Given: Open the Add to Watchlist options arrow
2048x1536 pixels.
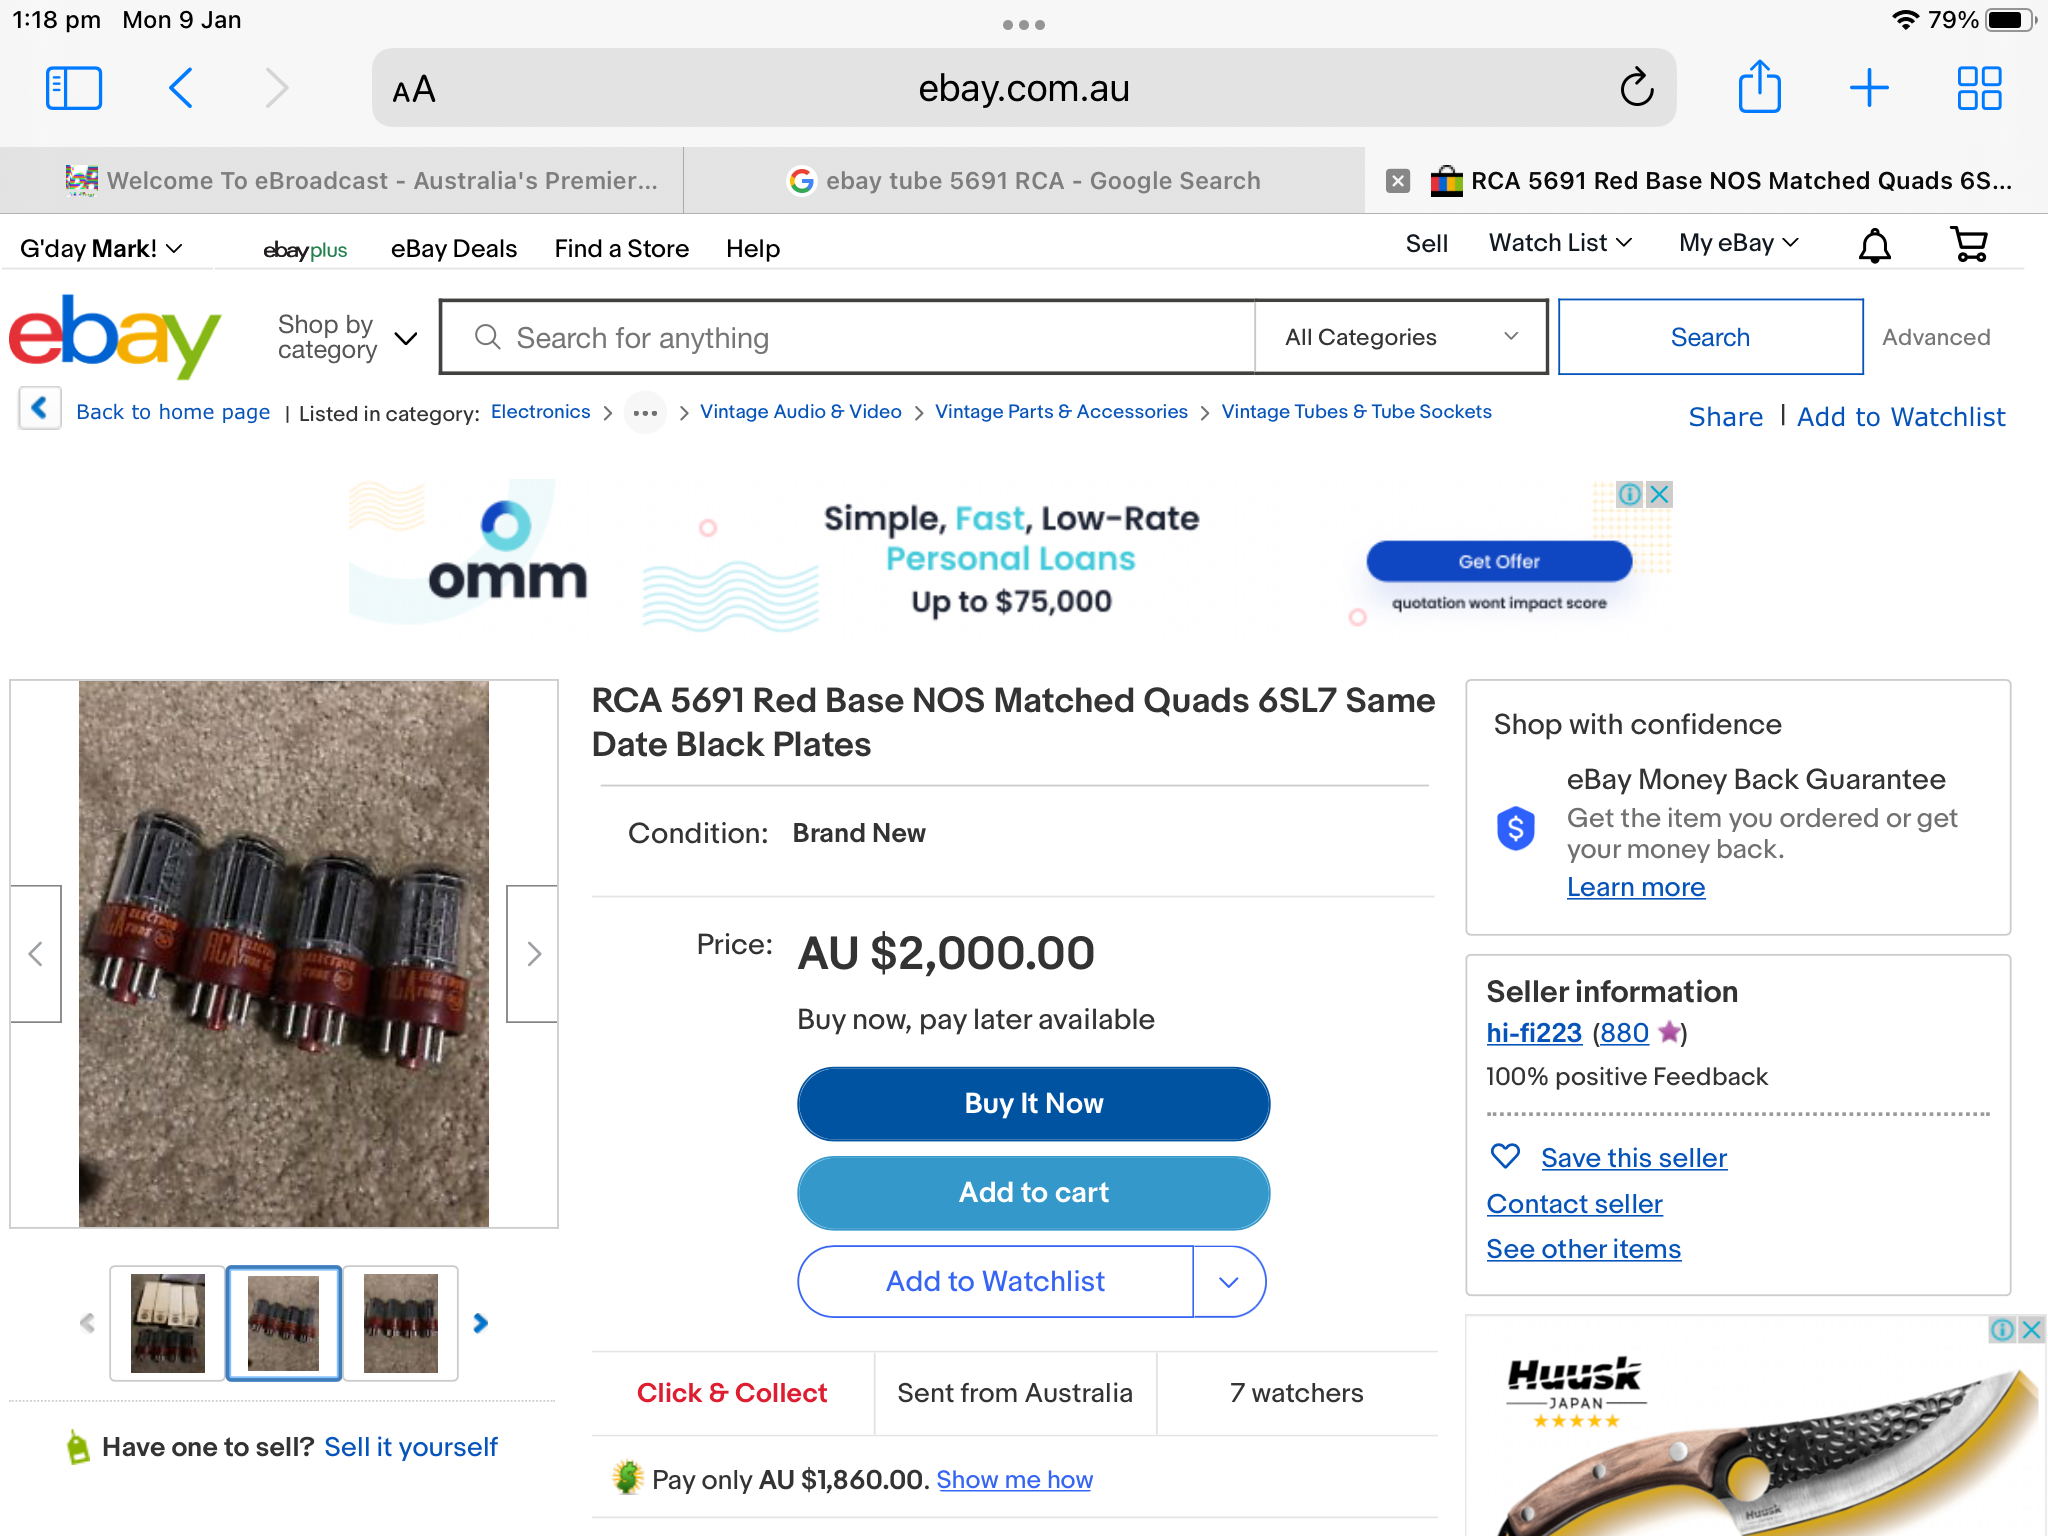Looking at the screenshot, I should point(1229,1282).
